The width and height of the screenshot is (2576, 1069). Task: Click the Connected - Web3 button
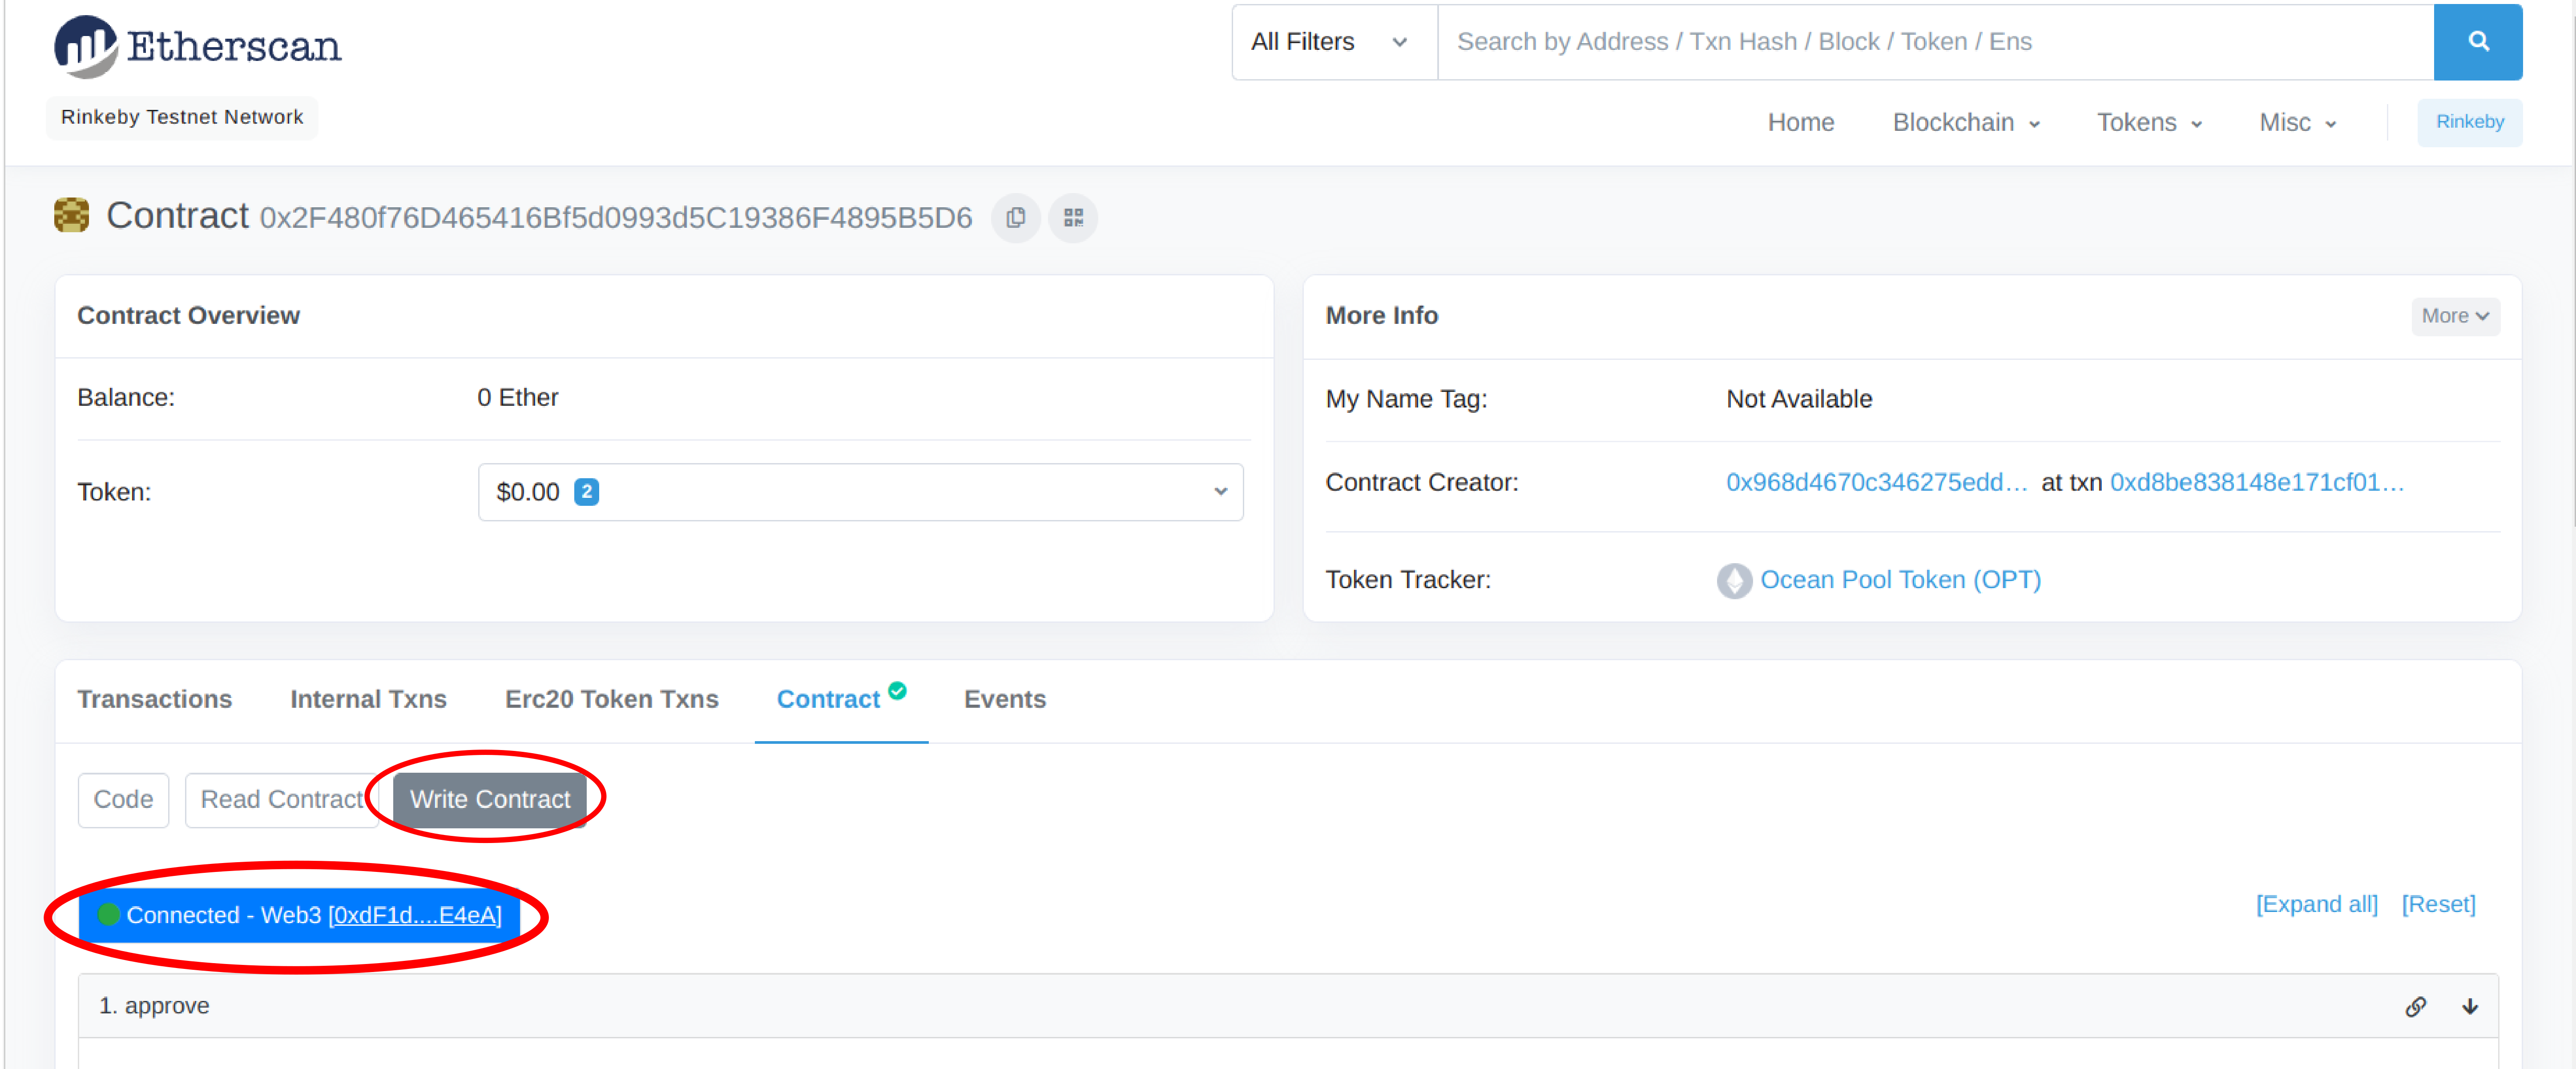[299, 915]
